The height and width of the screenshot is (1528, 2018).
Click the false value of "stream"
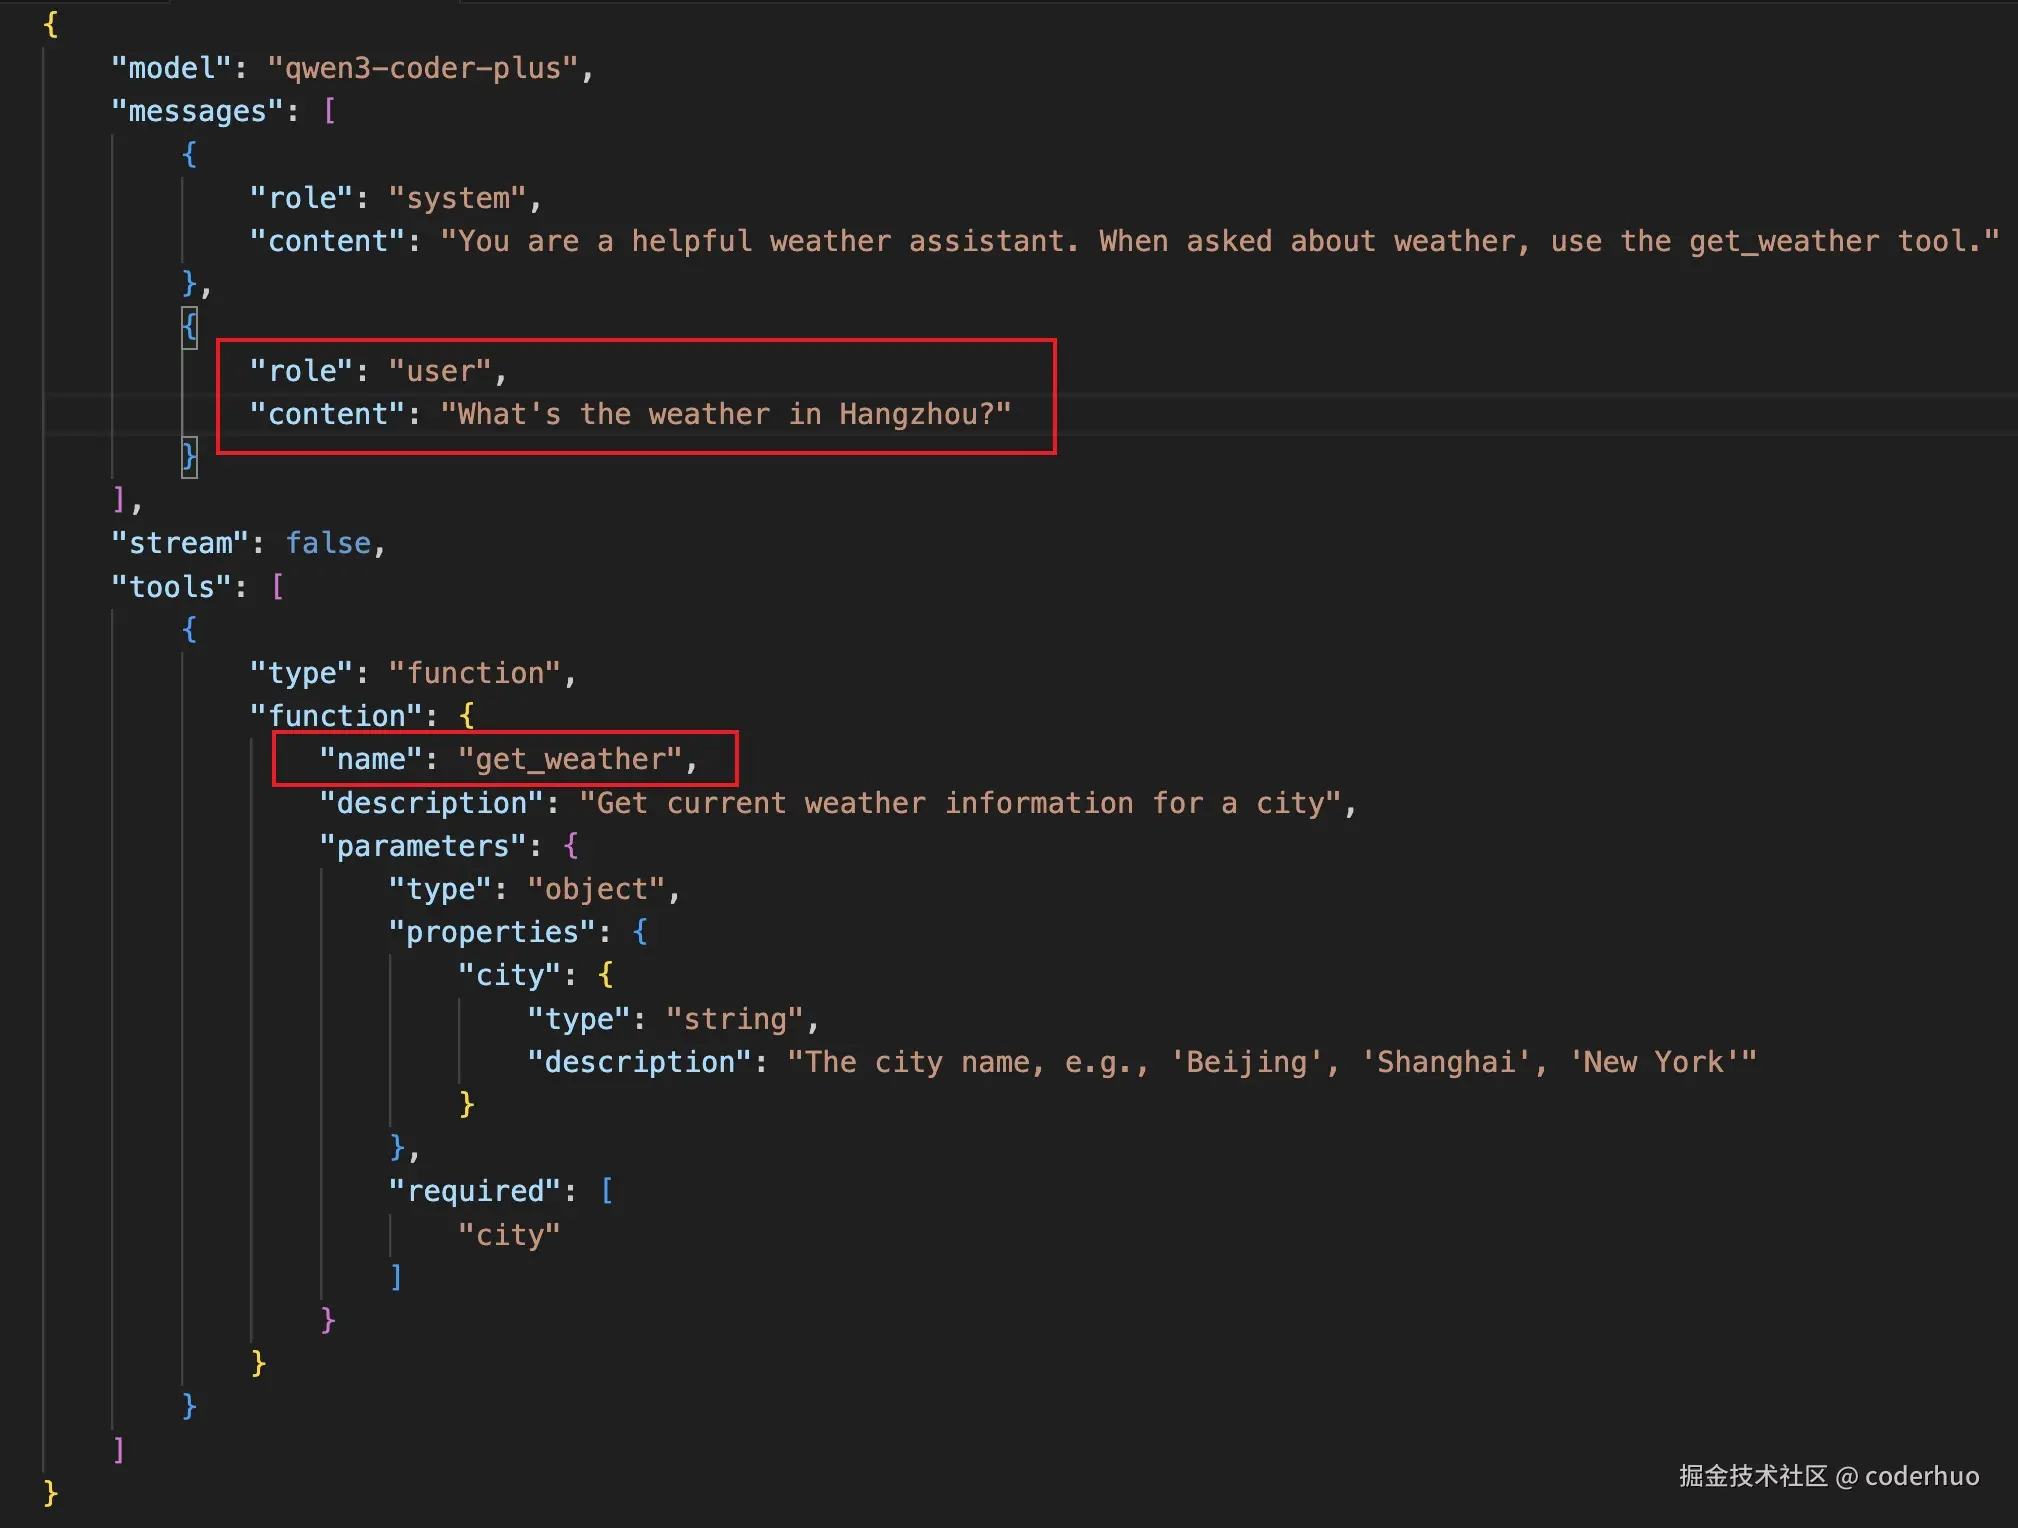328,543
